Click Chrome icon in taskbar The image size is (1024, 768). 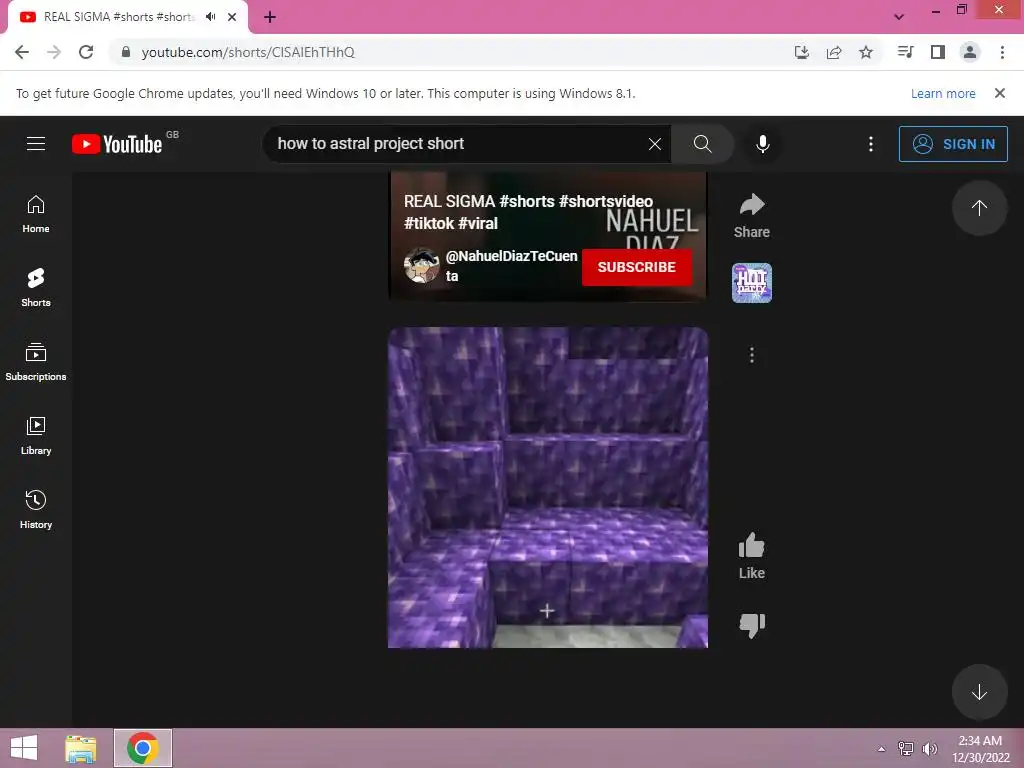click(x=143, y=748)
